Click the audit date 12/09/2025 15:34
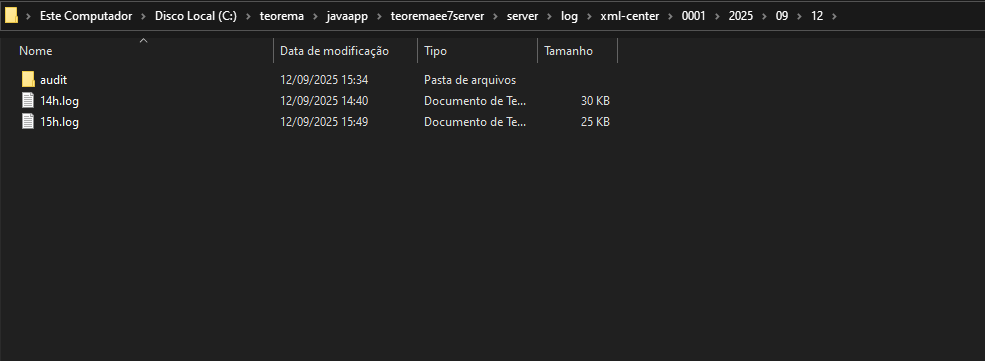This screenshot has width=985, height=361. [x=324, y=80]
